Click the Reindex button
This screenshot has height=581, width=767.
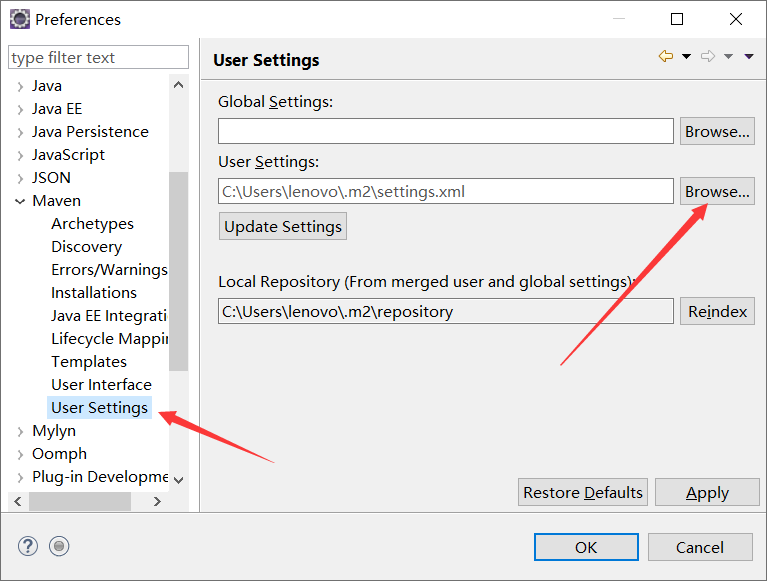tap(717, 311)
